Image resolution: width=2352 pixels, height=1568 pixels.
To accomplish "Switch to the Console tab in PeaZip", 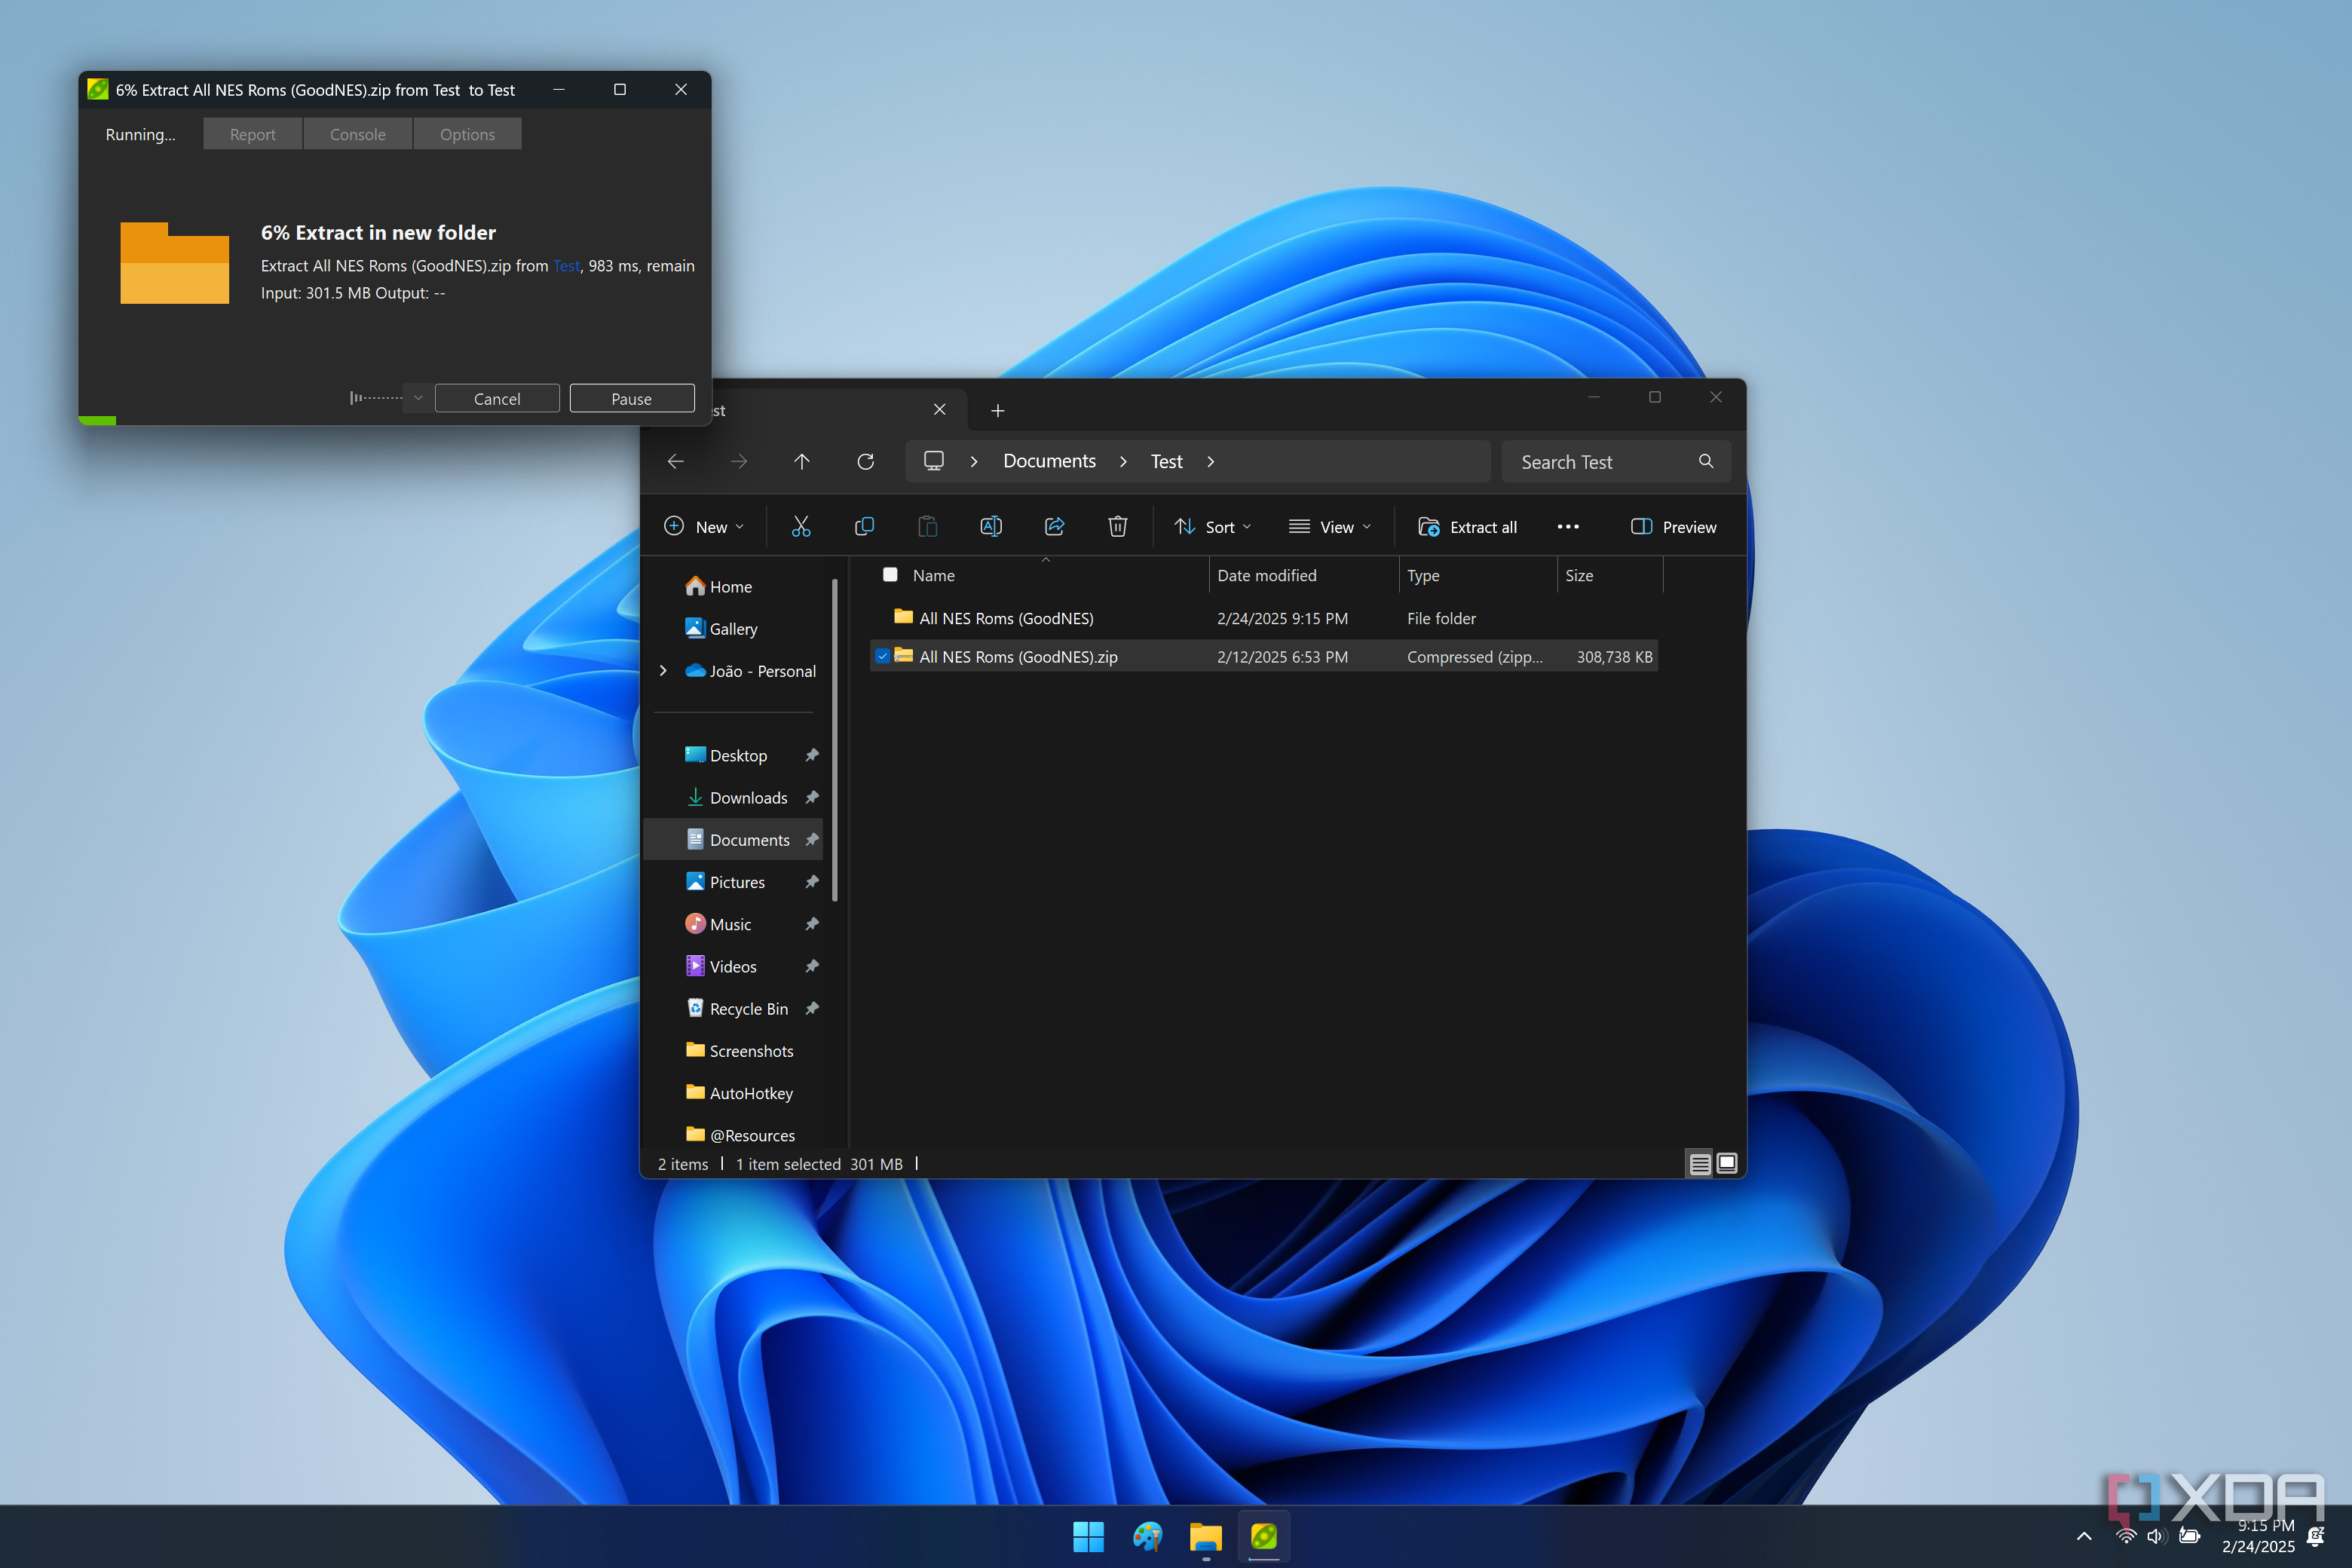I will [x=358, y=134].
